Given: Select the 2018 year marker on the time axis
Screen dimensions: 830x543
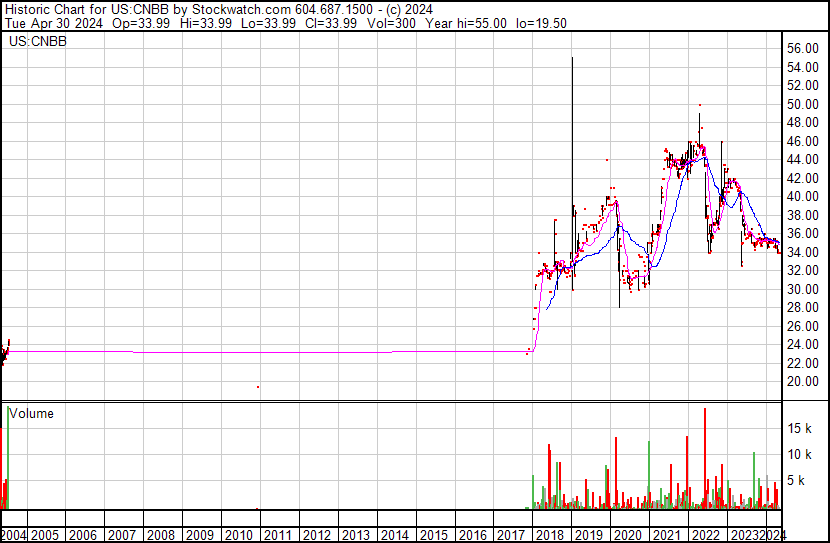Looking at the screenshot, I should pyautogui.click(x=550, y=535).
